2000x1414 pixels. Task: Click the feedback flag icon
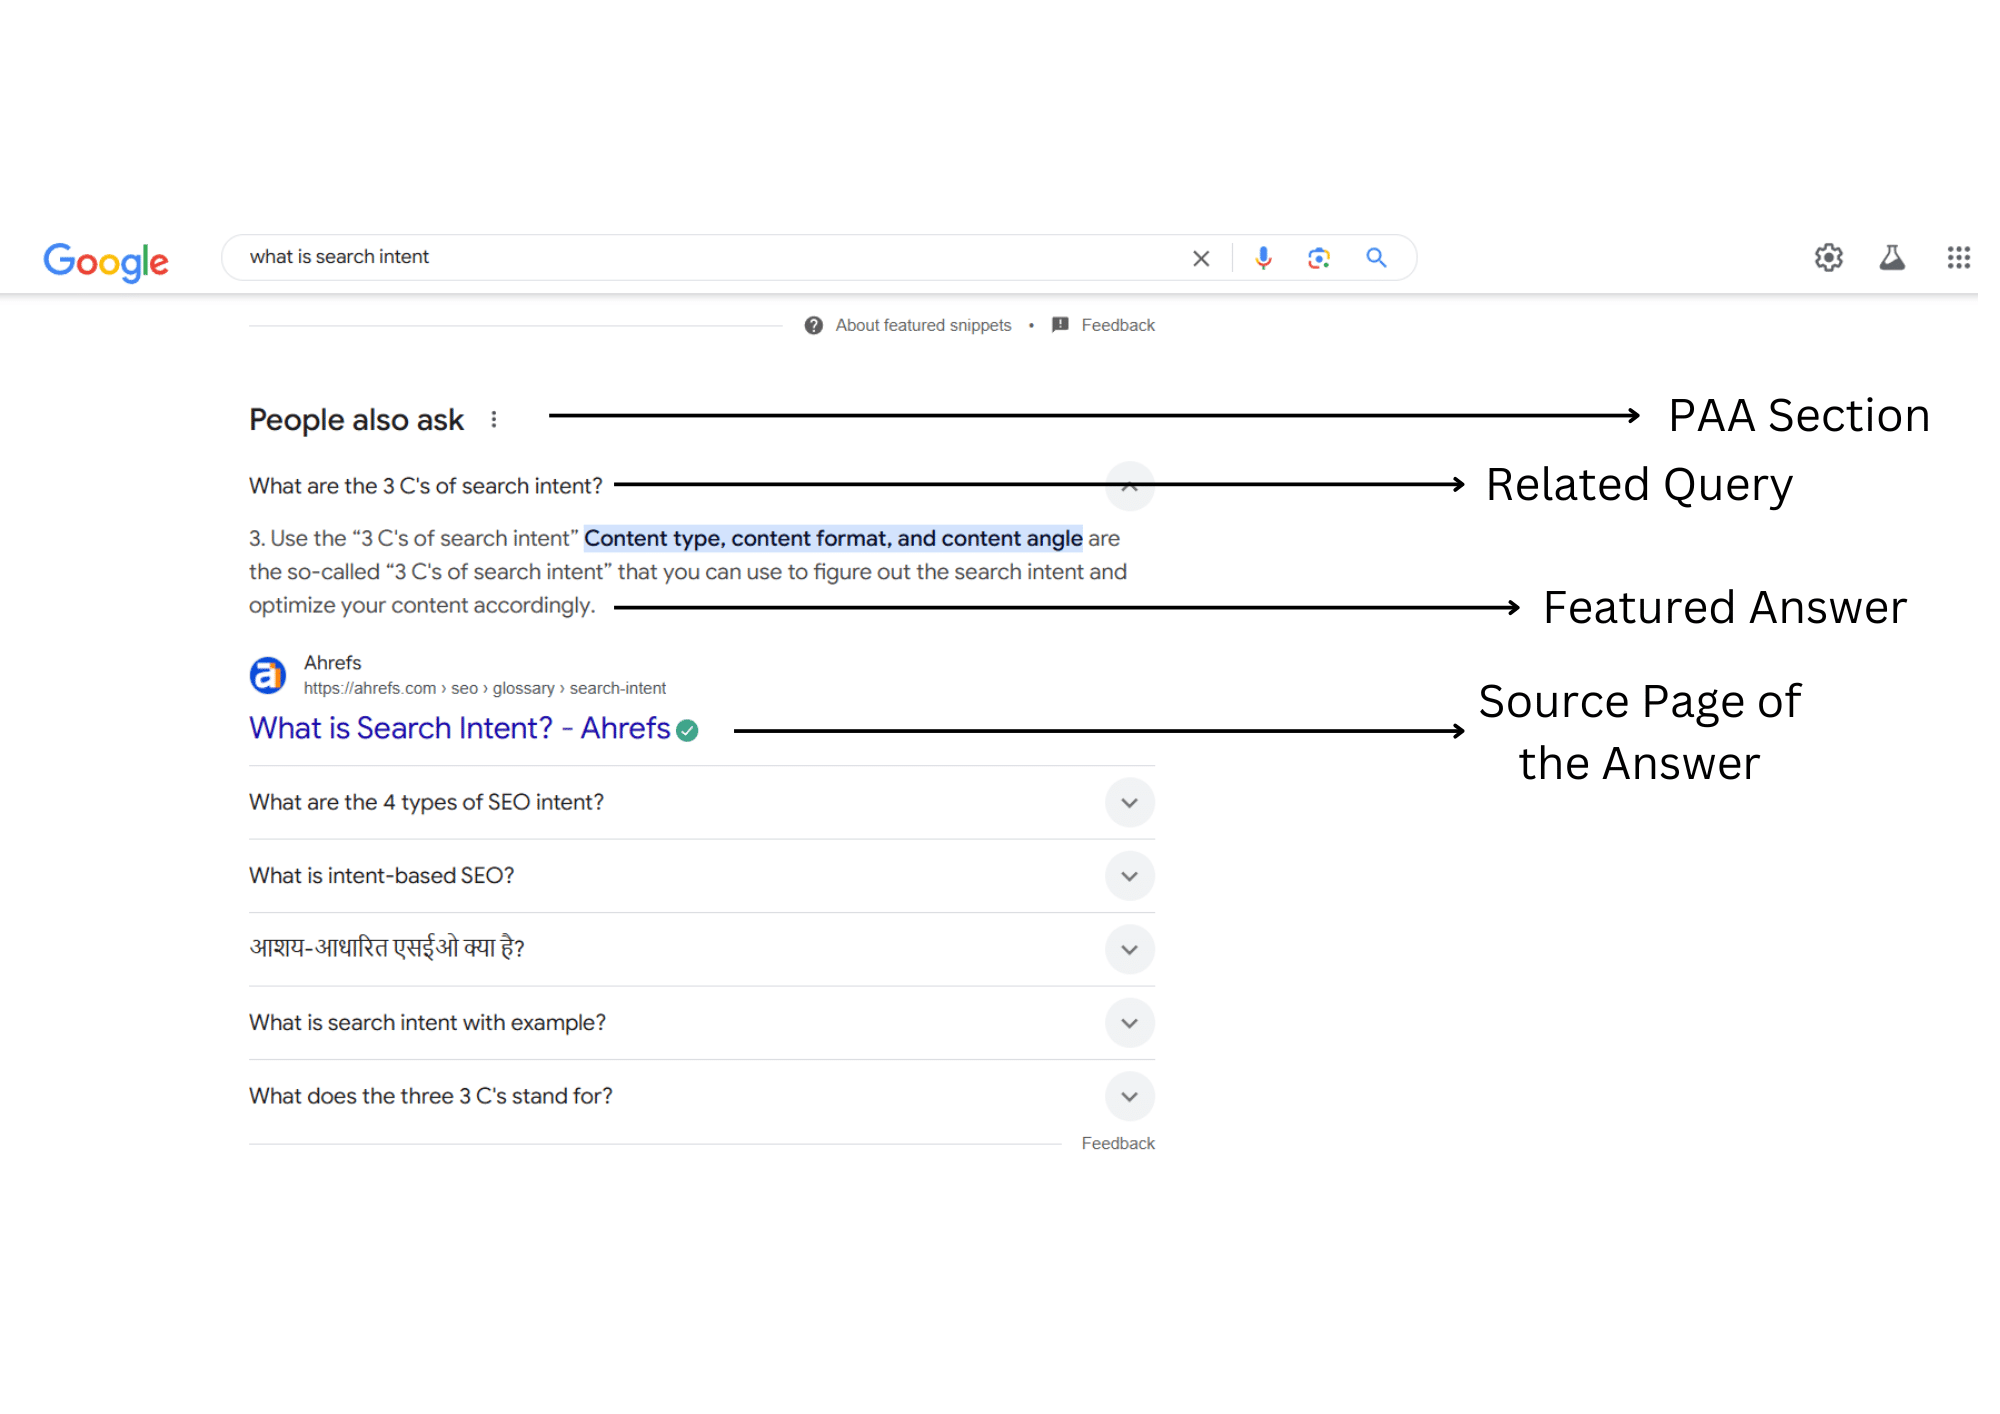1061,325
